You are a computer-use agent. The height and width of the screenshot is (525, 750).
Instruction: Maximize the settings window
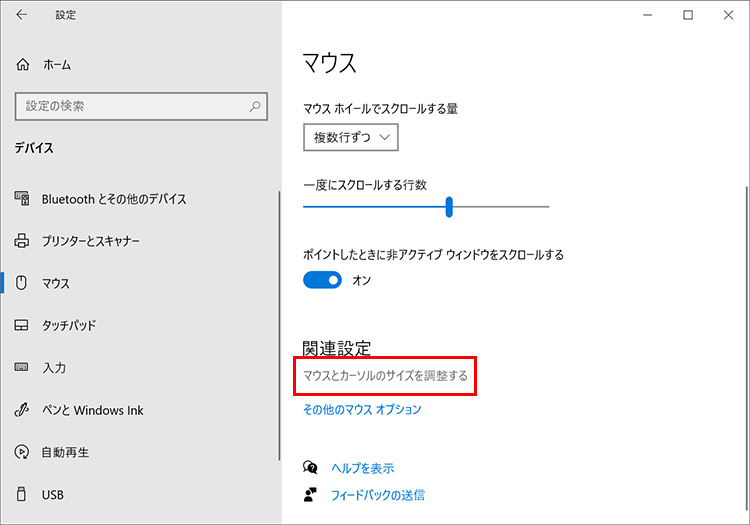click(688, 15)
